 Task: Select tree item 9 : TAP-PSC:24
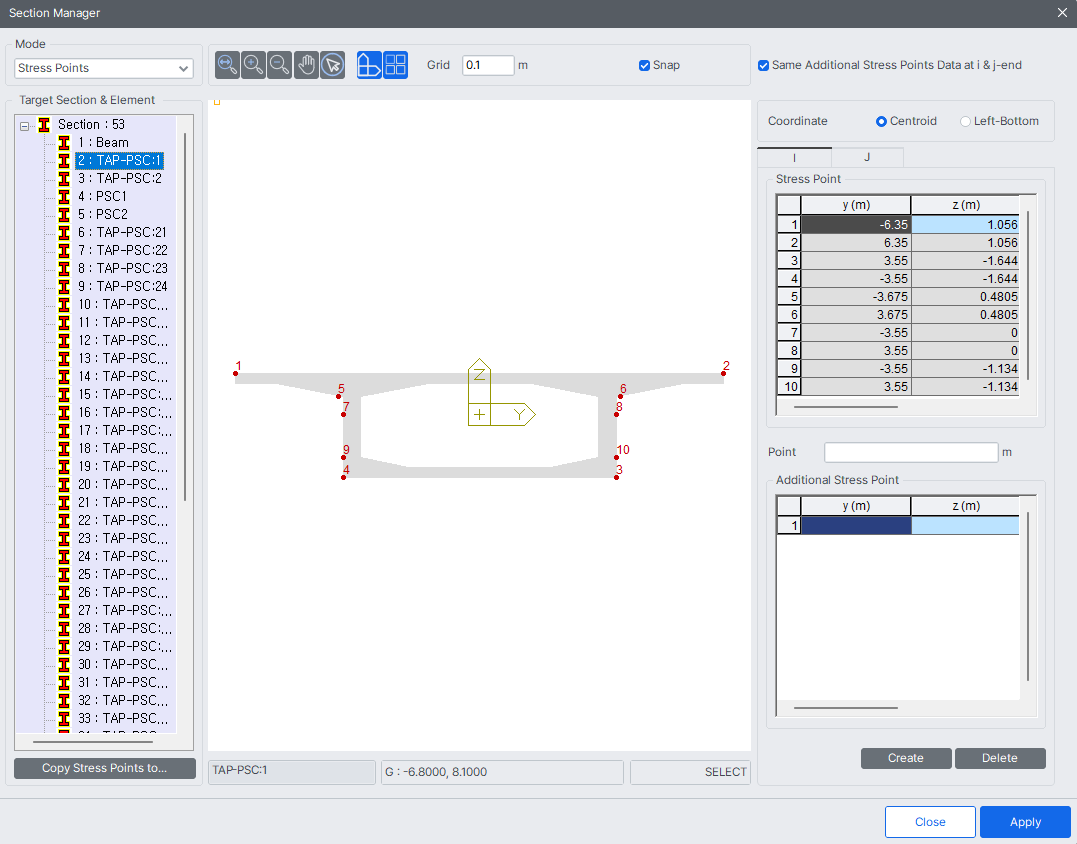pyautogui.click(x=122, y=286)
